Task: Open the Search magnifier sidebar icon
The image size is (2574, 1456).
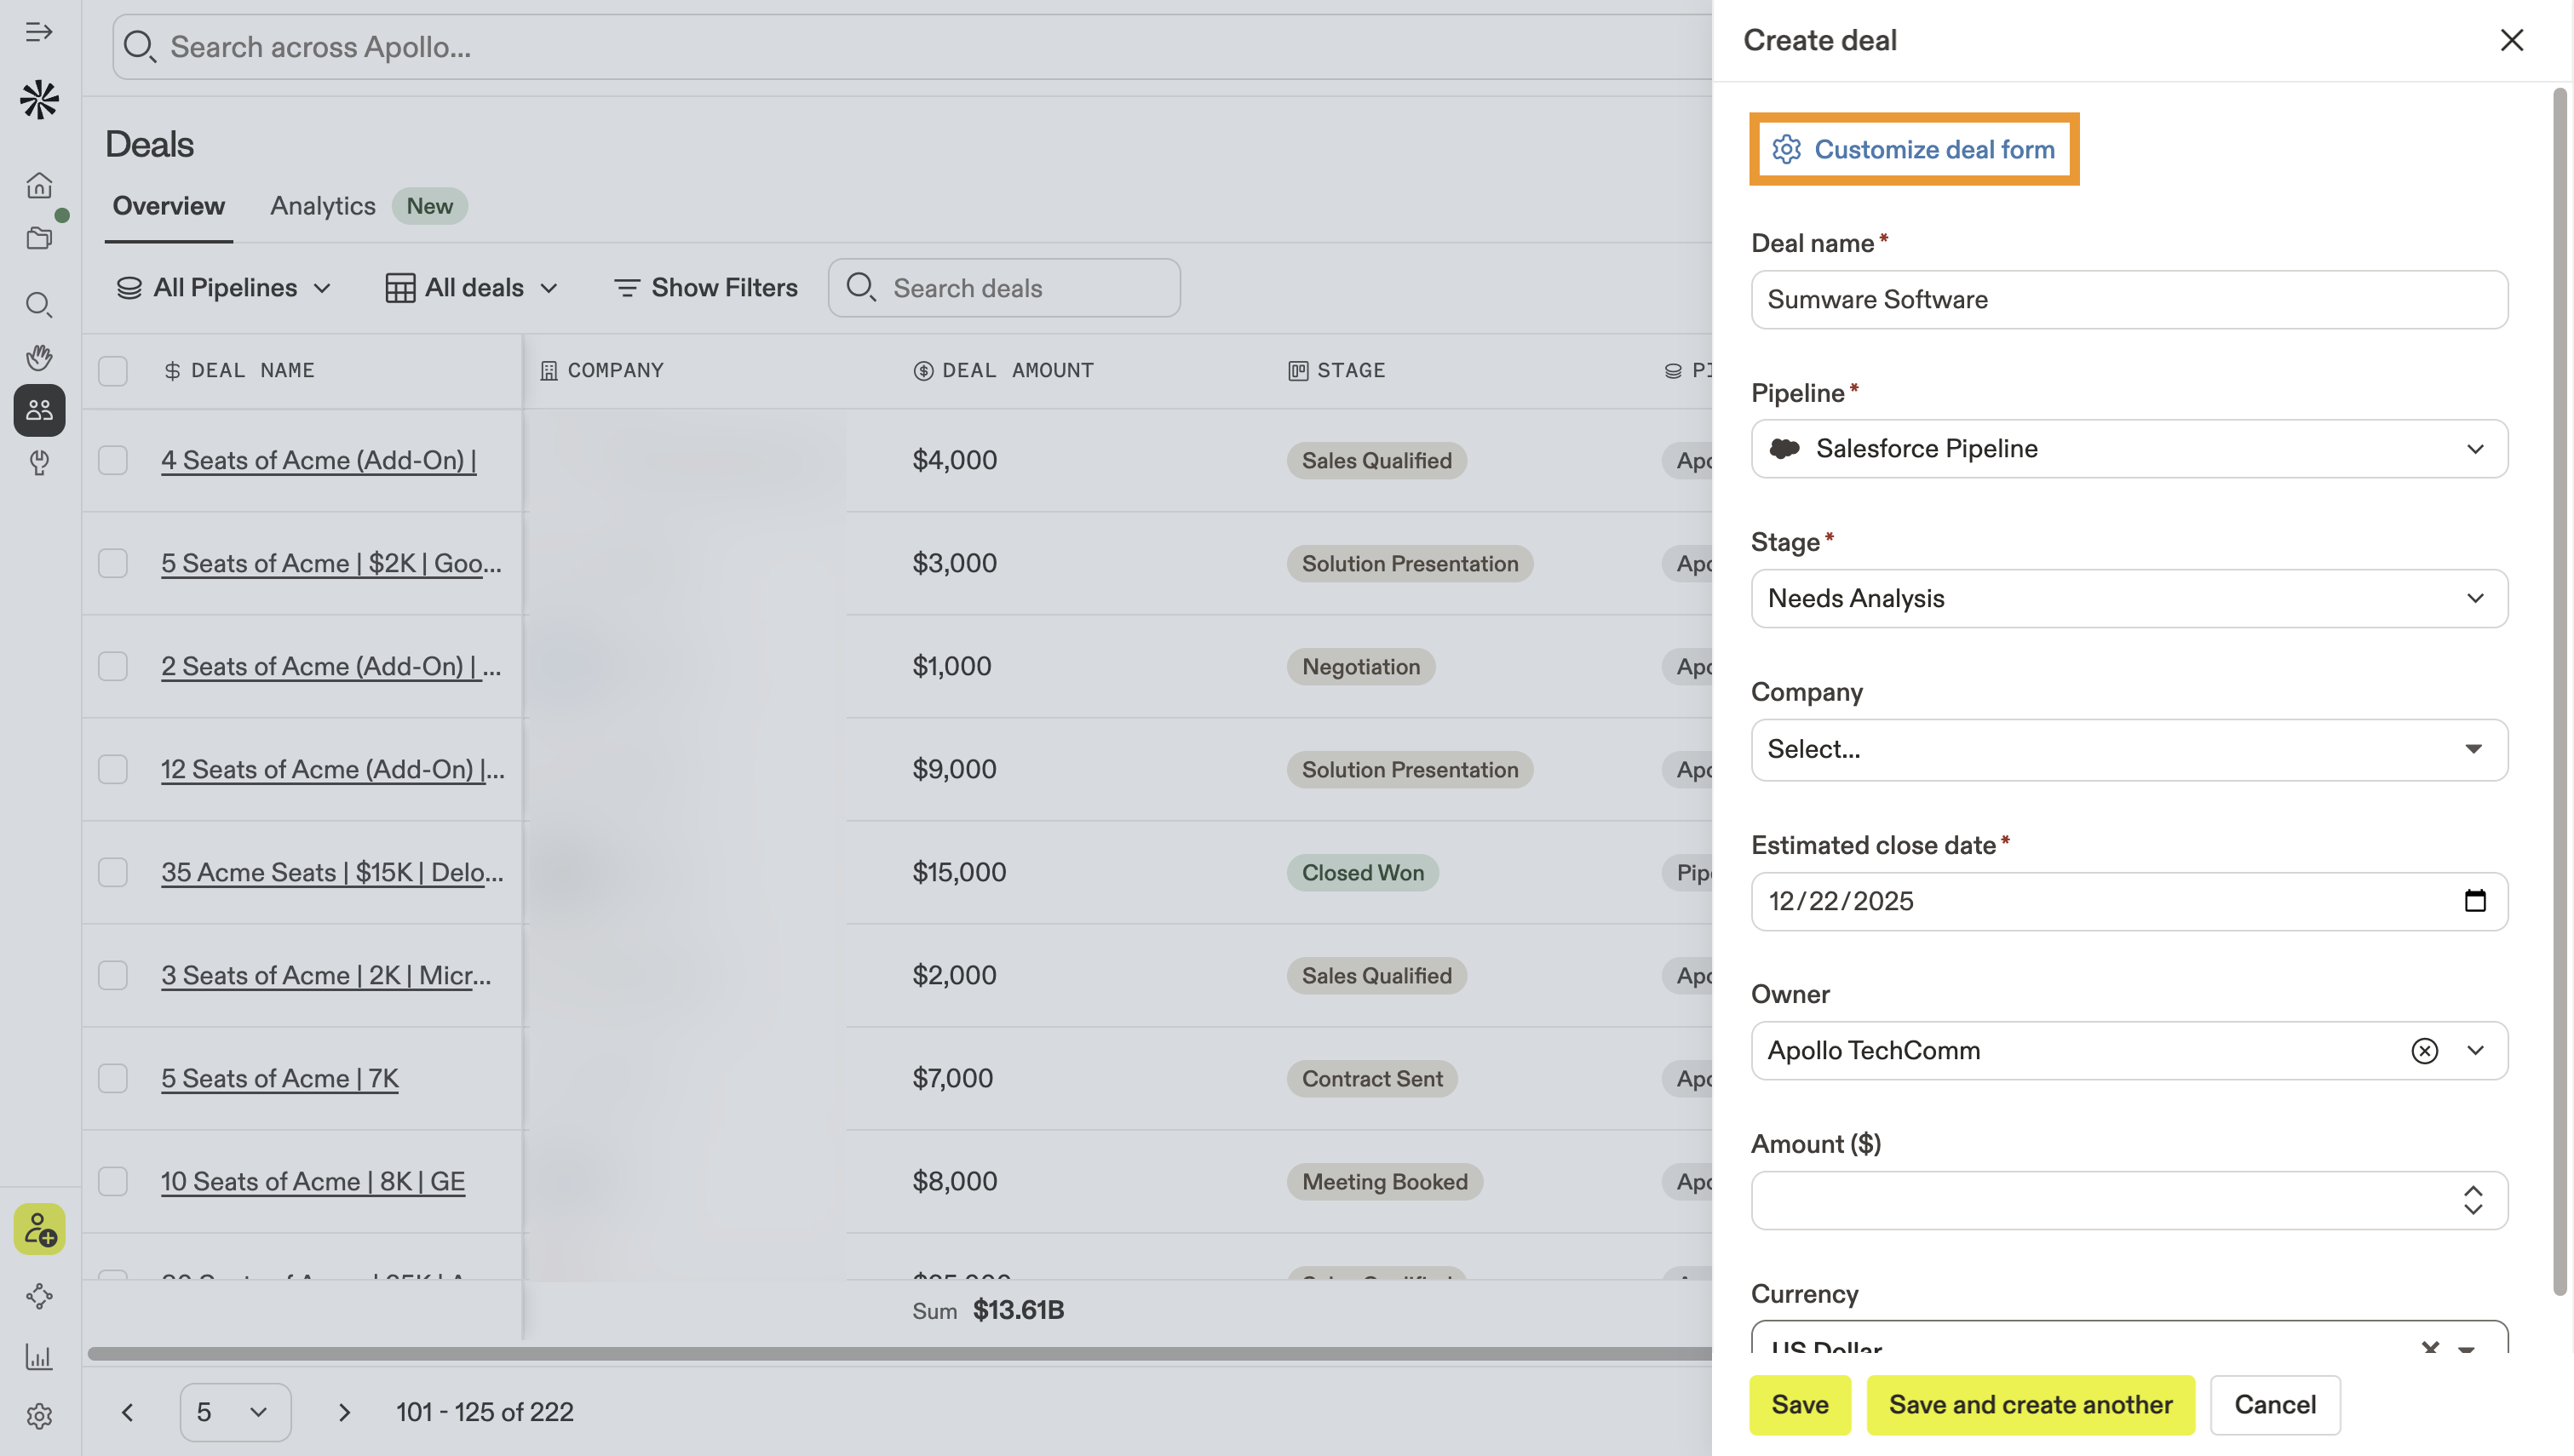Action: (39, 304)
